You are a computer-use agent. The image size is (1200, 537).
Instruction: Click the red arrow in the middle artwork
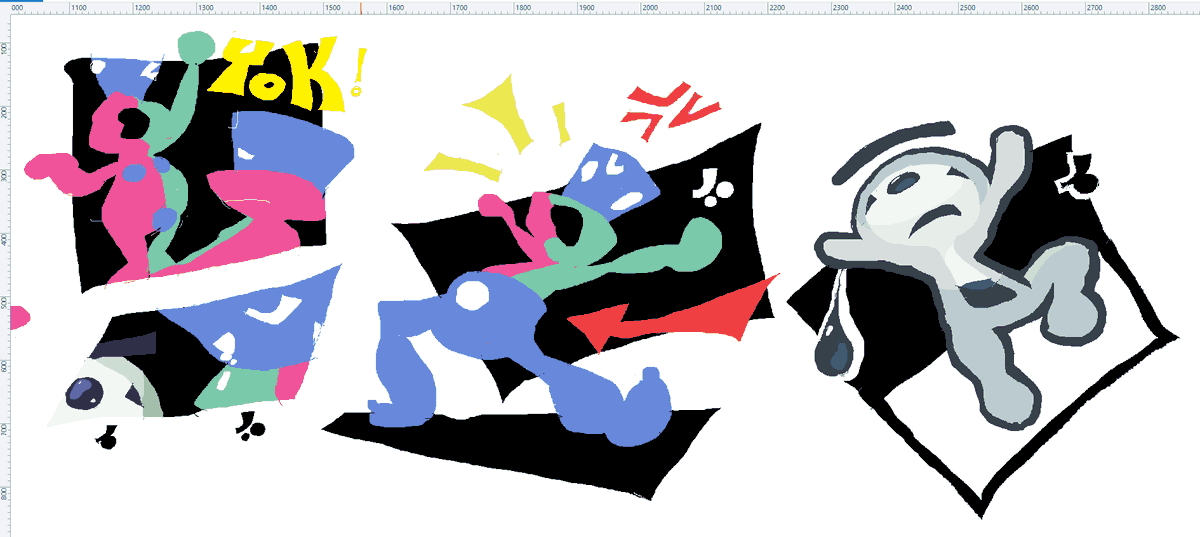click(x=673, y=314)
